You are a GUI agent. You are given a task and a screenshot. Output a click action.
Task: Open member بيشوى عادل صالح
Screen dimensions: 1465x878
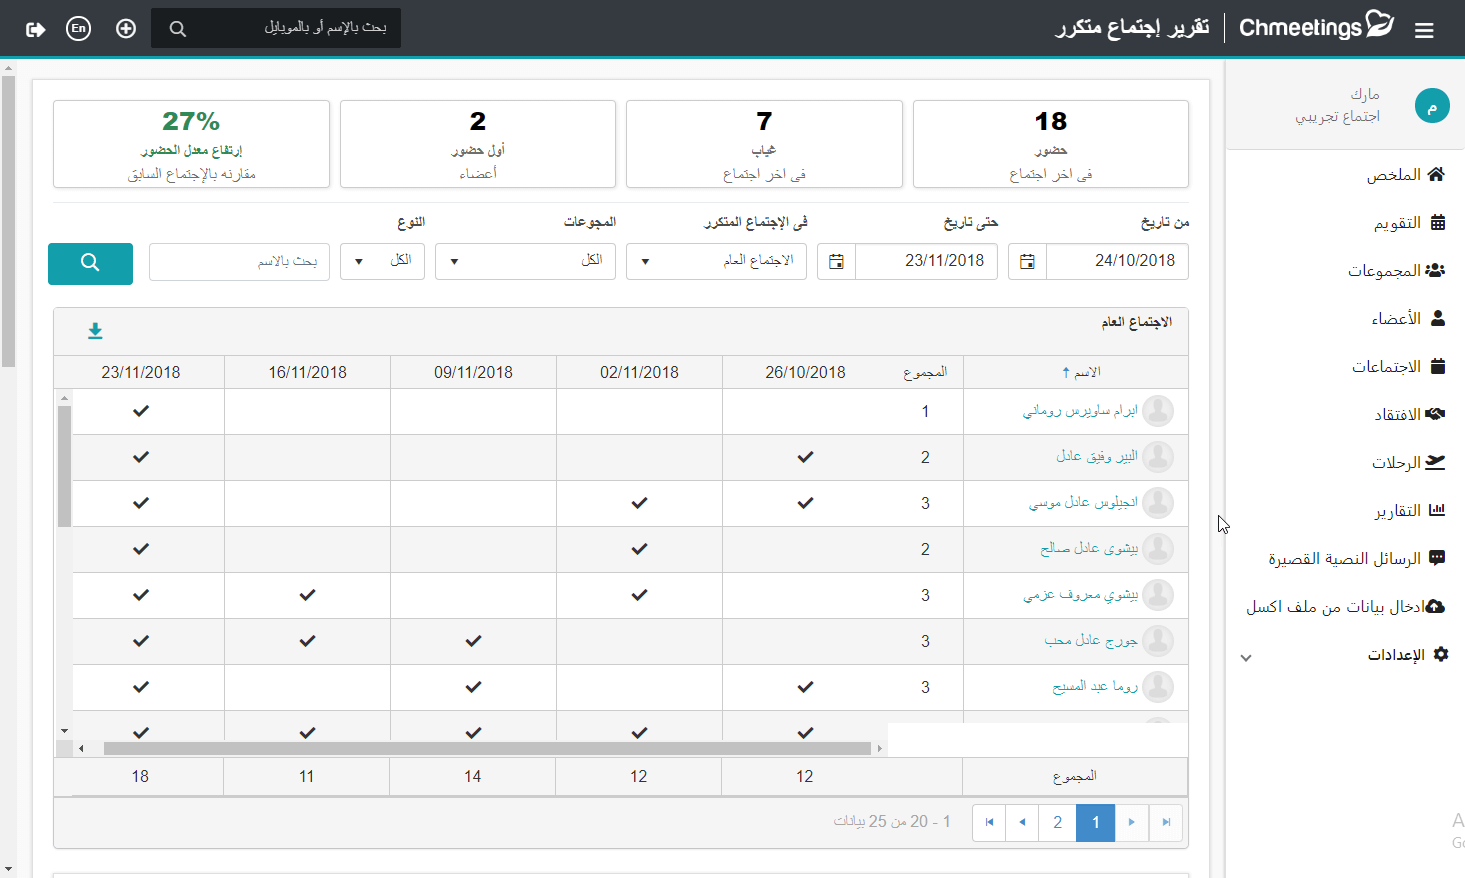point(1089,549)
